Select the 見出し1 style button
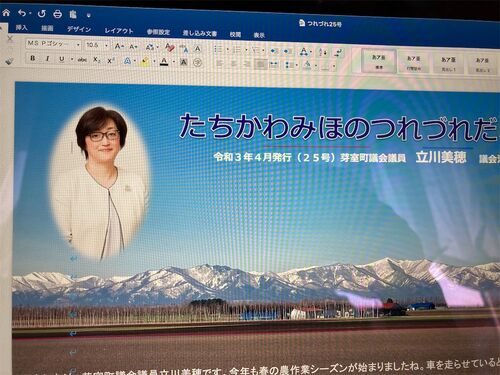500x375 pixels. [x=448, y=63]
